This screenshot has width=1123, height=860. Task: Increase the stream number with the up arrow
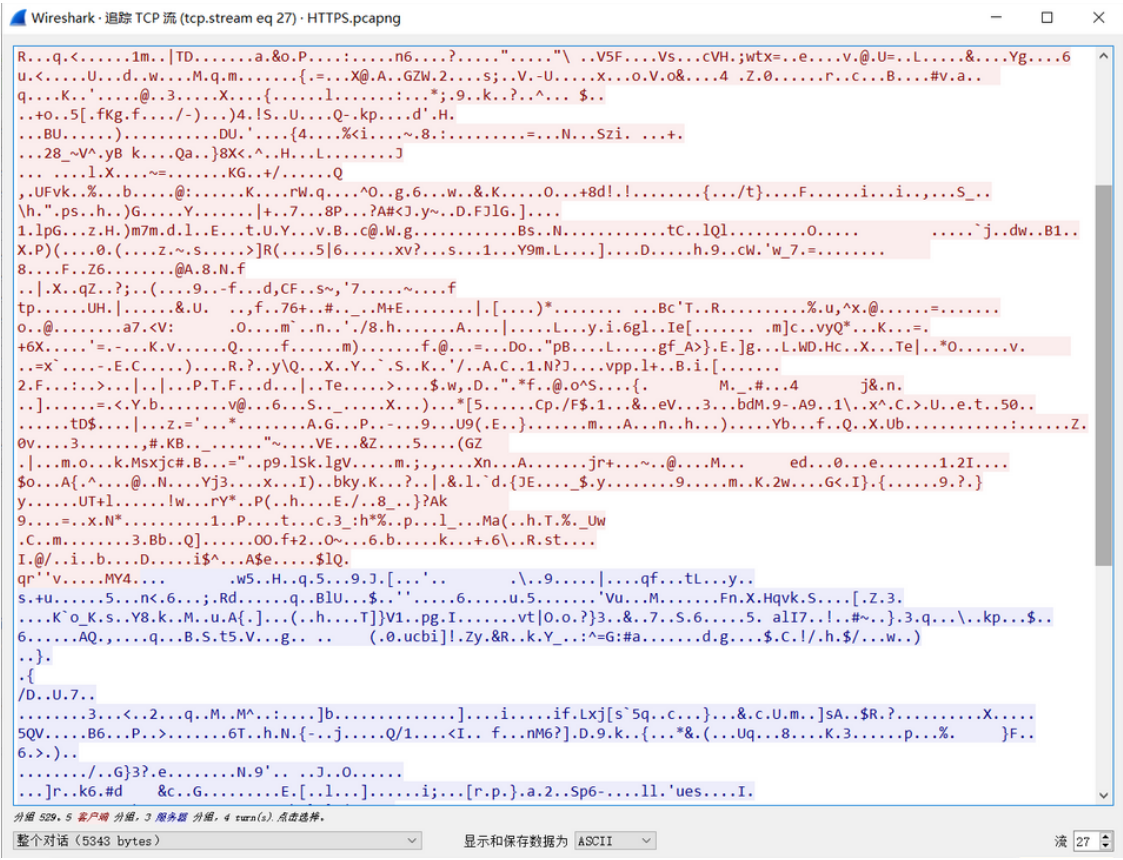1107,836
